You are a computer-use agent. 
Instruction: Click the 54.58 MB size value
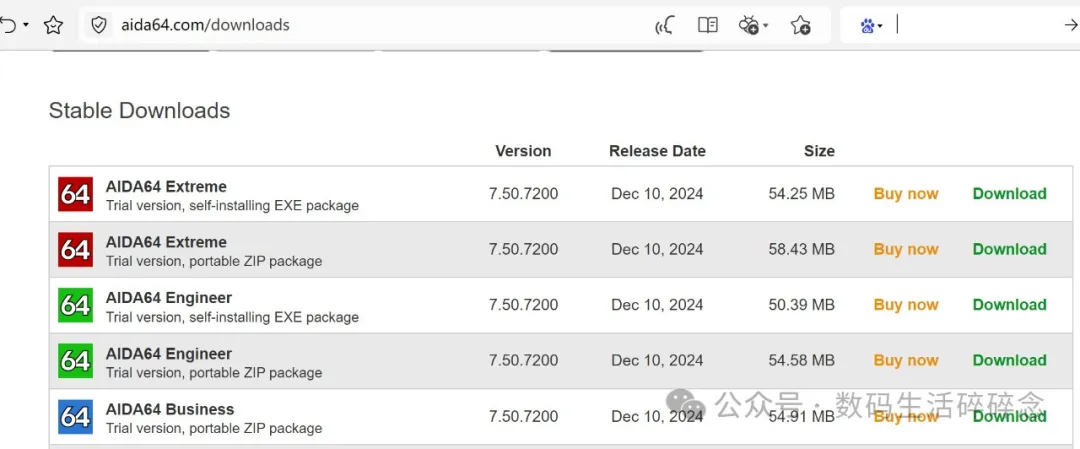point(802,360)
